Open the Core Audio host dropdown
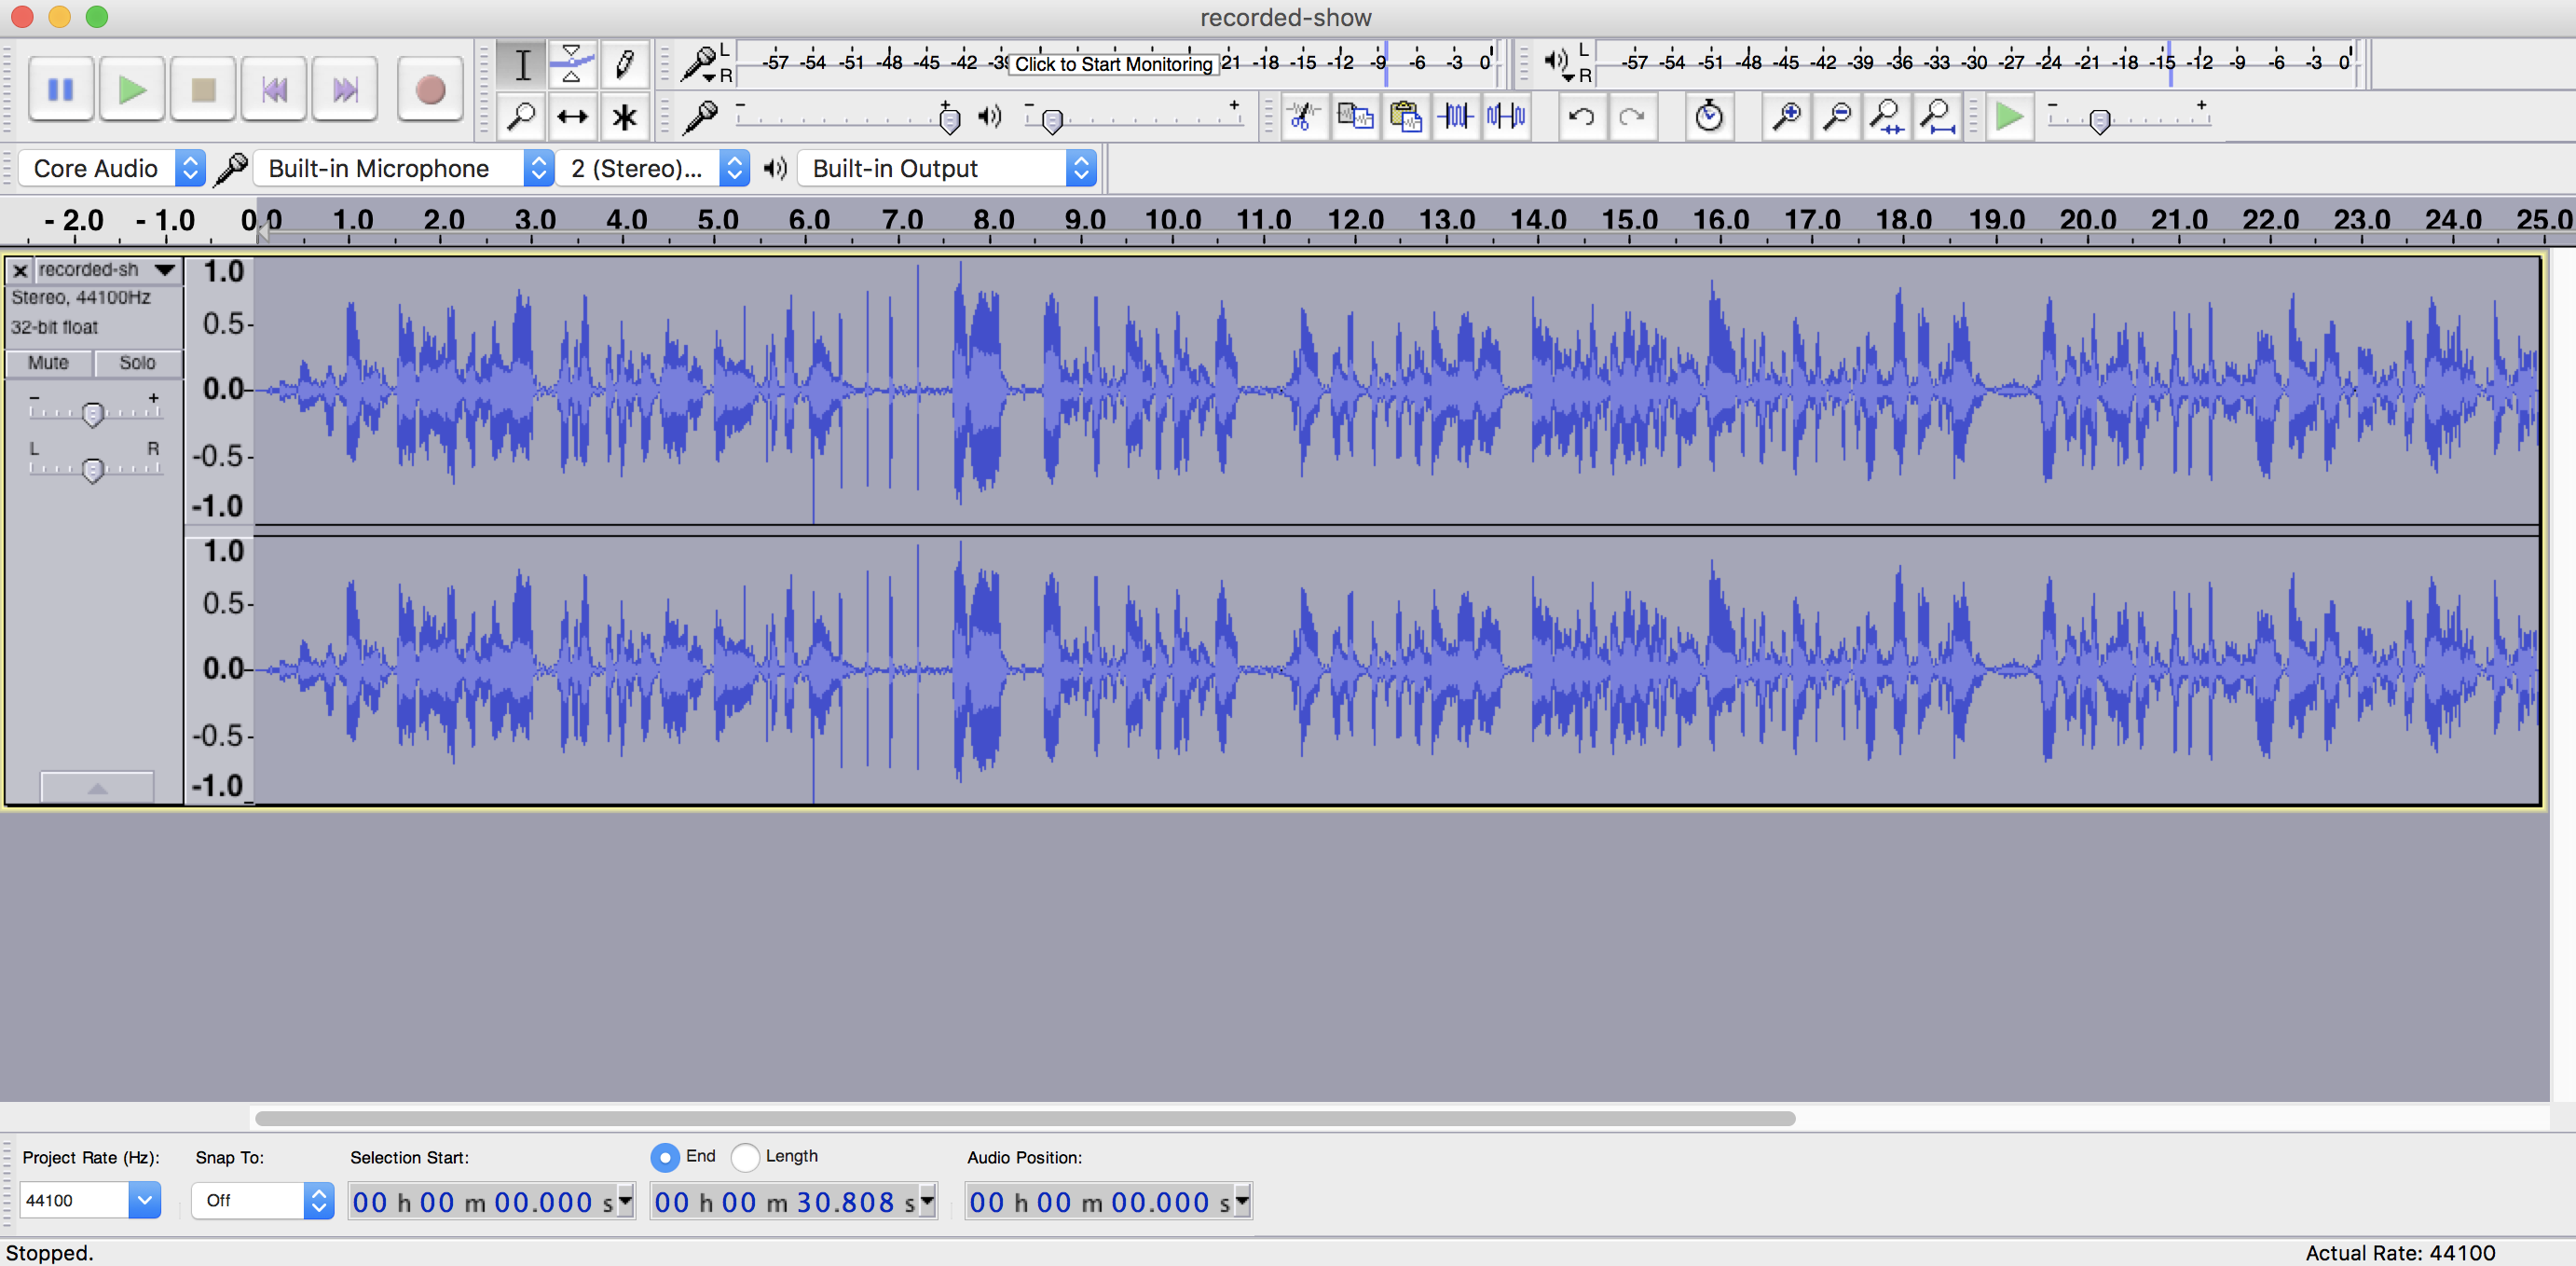Screen dimensions: 2576x1266 (x=112, y=168)
